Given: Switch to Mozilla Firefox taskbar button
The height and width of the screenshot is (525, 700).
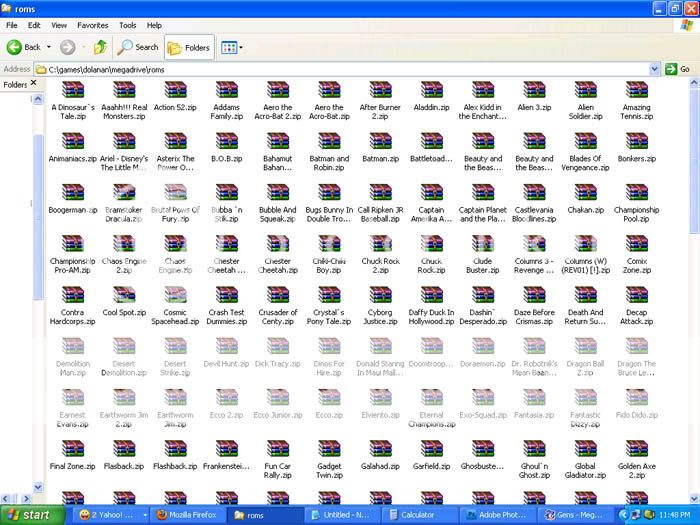Looking at the screenshot, I should (188, 515).
